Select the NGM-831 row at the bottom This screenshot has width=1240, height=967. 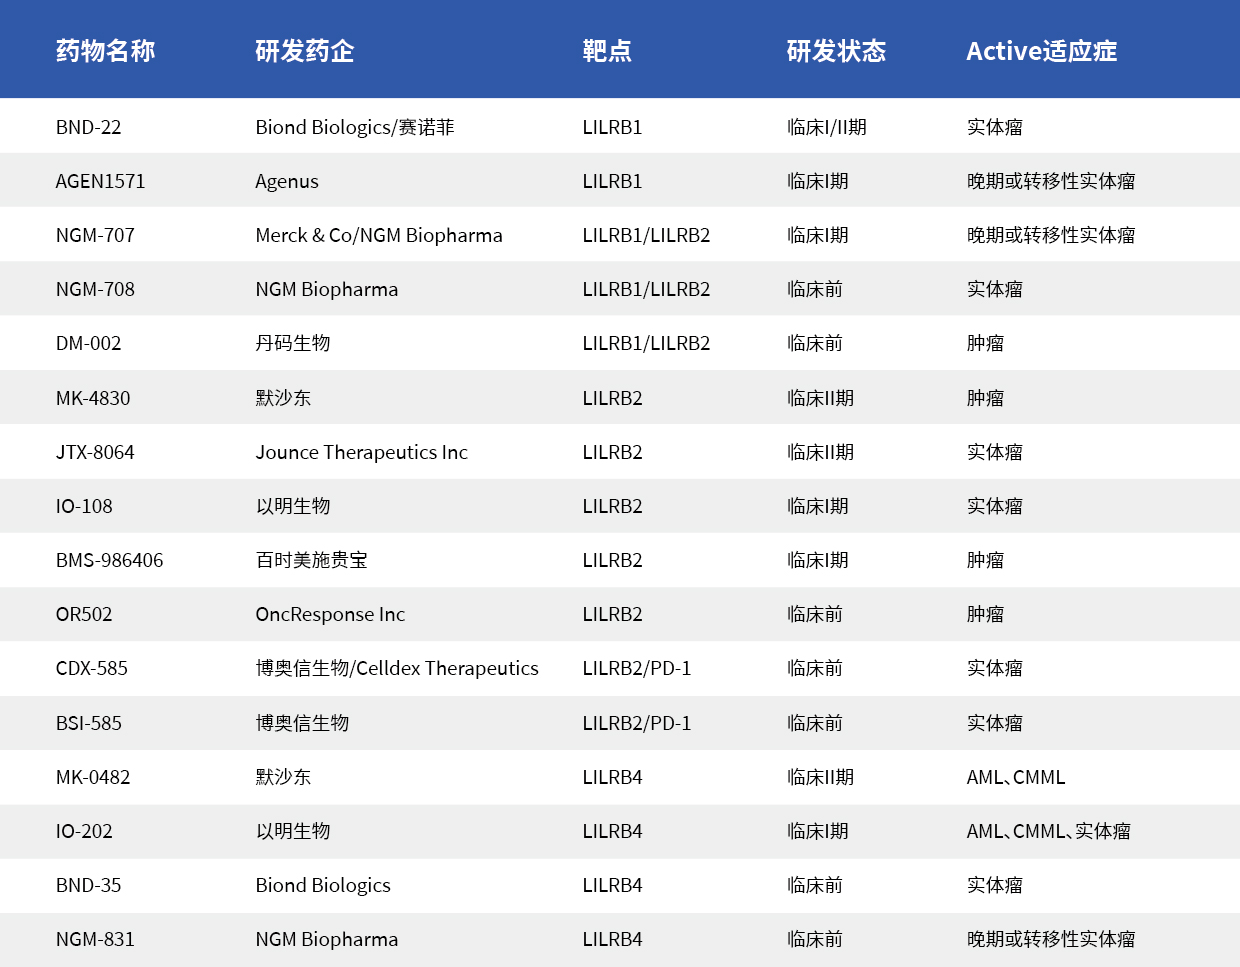point(93,939)
